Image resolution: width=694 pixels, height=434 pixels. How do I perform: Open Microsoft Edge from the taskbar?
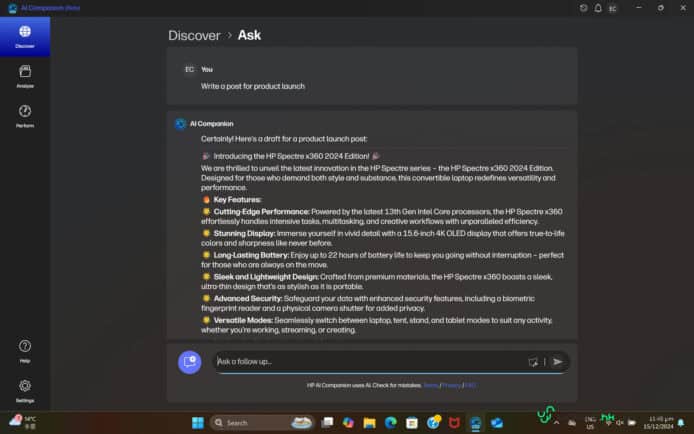[x=391, y=423]
